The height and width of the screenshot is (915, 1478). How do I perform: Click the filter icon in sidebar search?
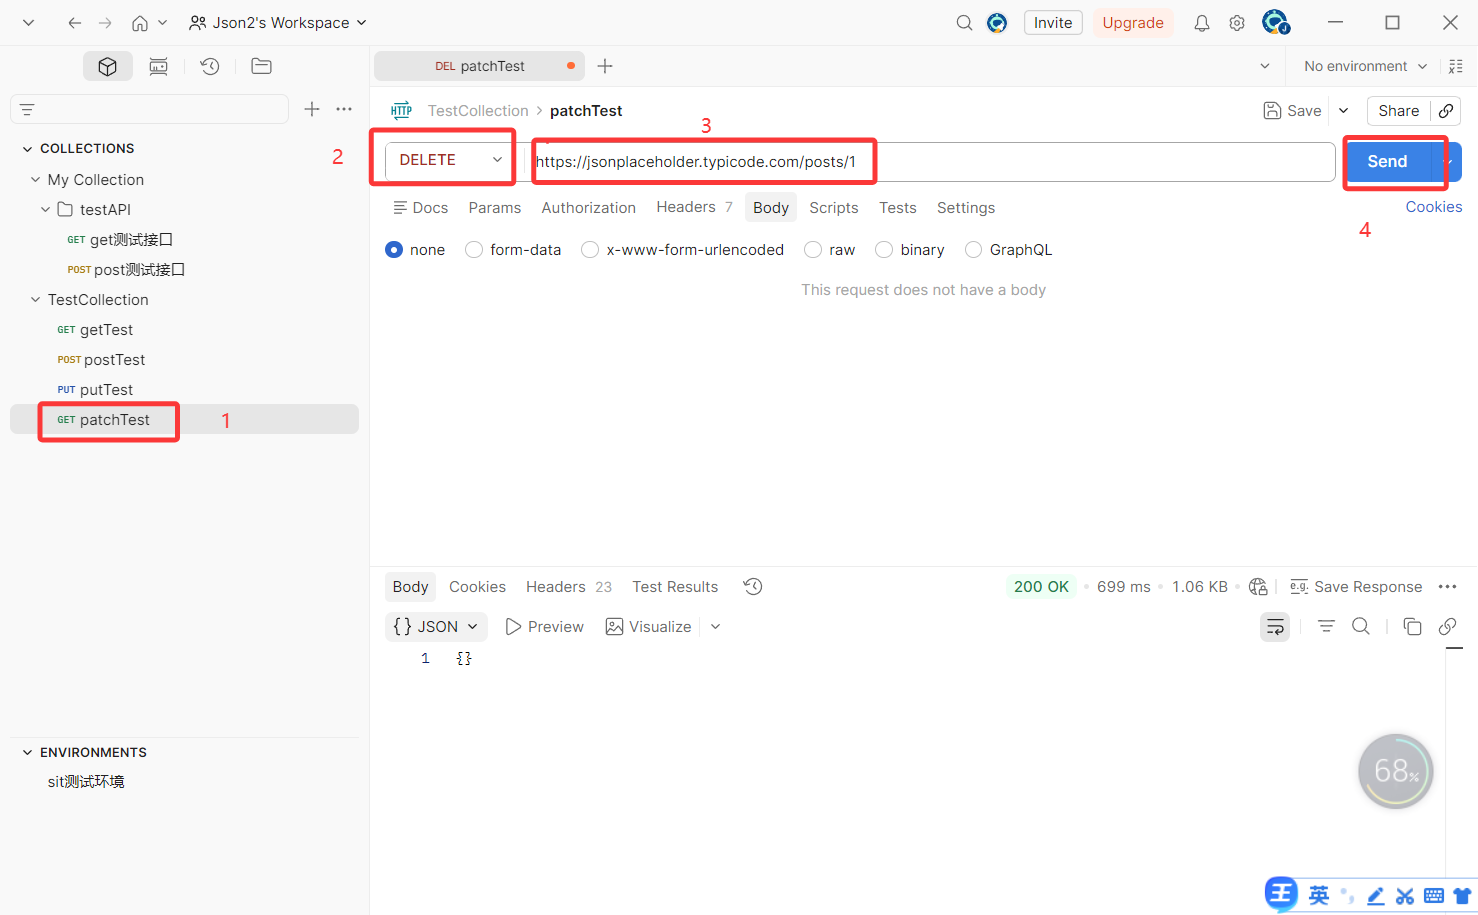point(27,109)
